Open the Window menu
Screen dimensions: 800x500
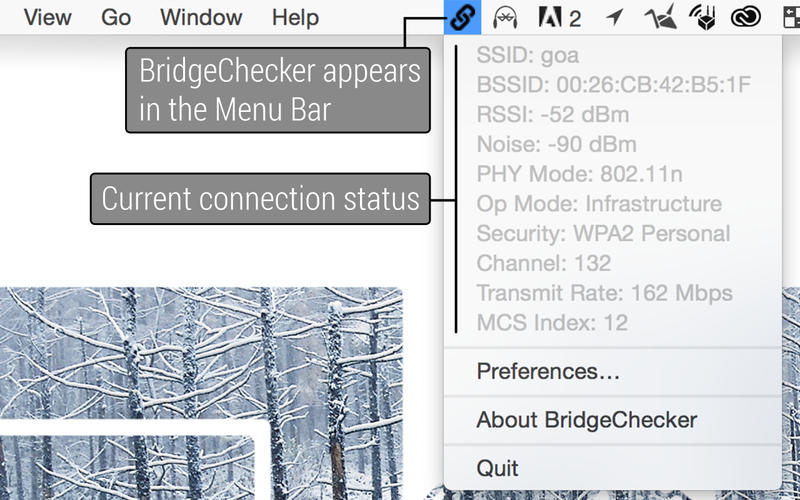201,17
